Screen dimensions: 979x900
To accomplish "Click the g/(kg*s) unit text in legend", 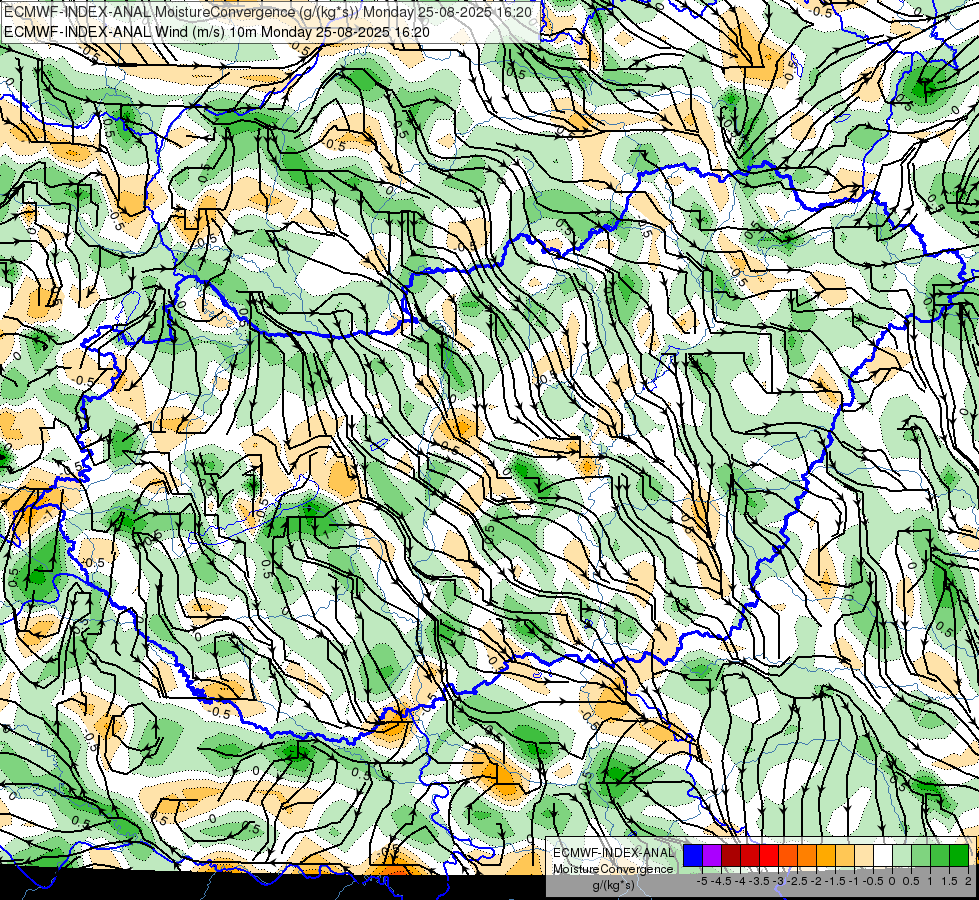I will coord(614,886).
